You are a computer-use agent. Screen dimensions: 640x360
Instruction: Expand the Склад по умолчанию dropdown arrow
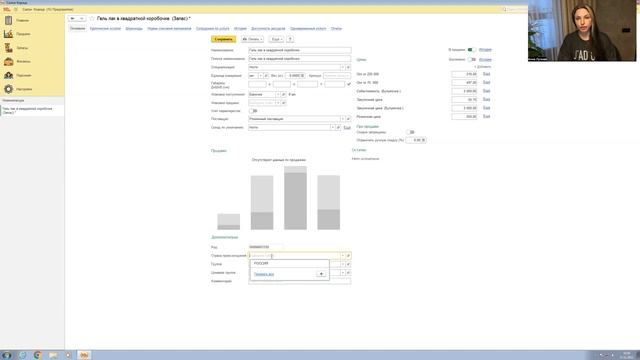tap(333, 127)
